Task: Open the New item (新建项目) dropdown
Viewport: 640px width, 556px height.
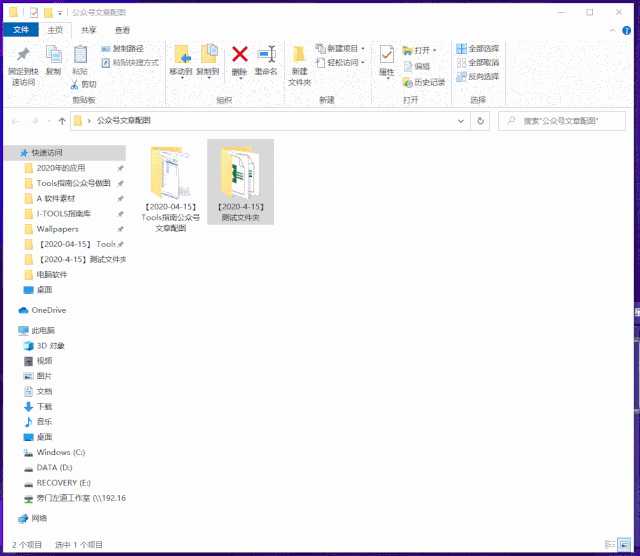Action: point(340,49)
